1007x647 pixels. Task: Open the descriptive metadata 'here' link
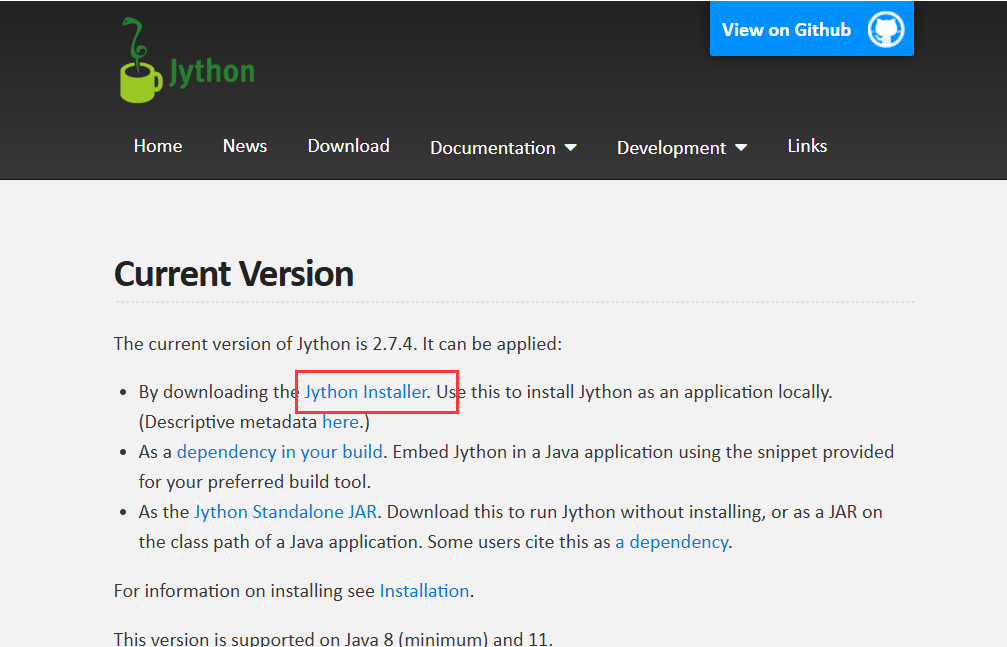(x=340, y=422)
